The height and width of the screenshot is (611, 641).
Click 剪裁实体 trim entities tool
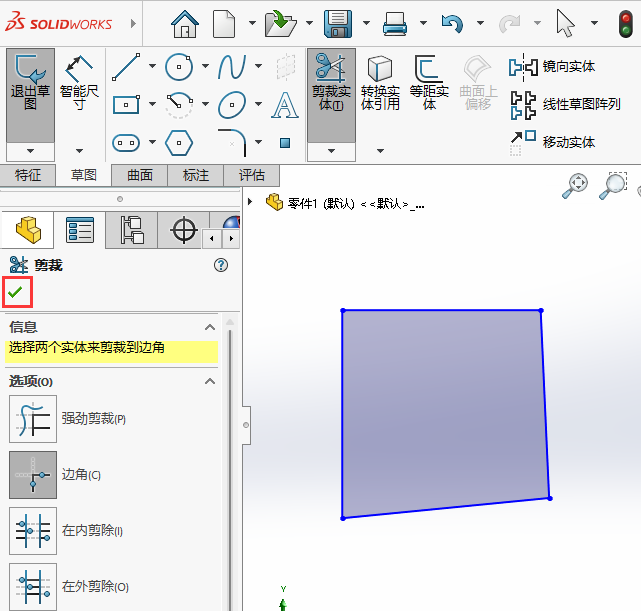[x=332, y=96]
